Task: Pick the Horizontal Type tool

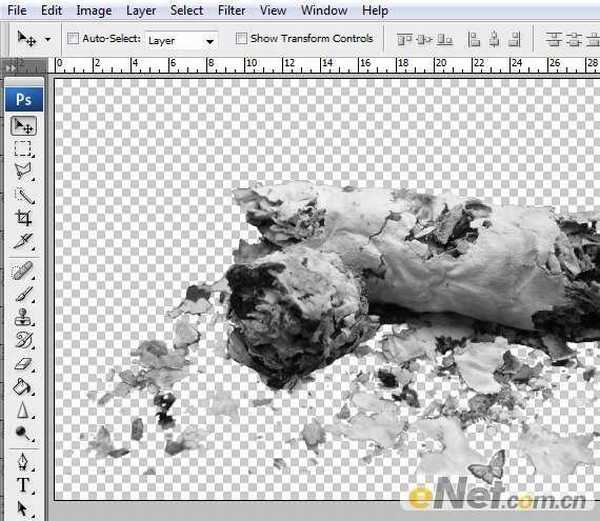Action: 23,487
